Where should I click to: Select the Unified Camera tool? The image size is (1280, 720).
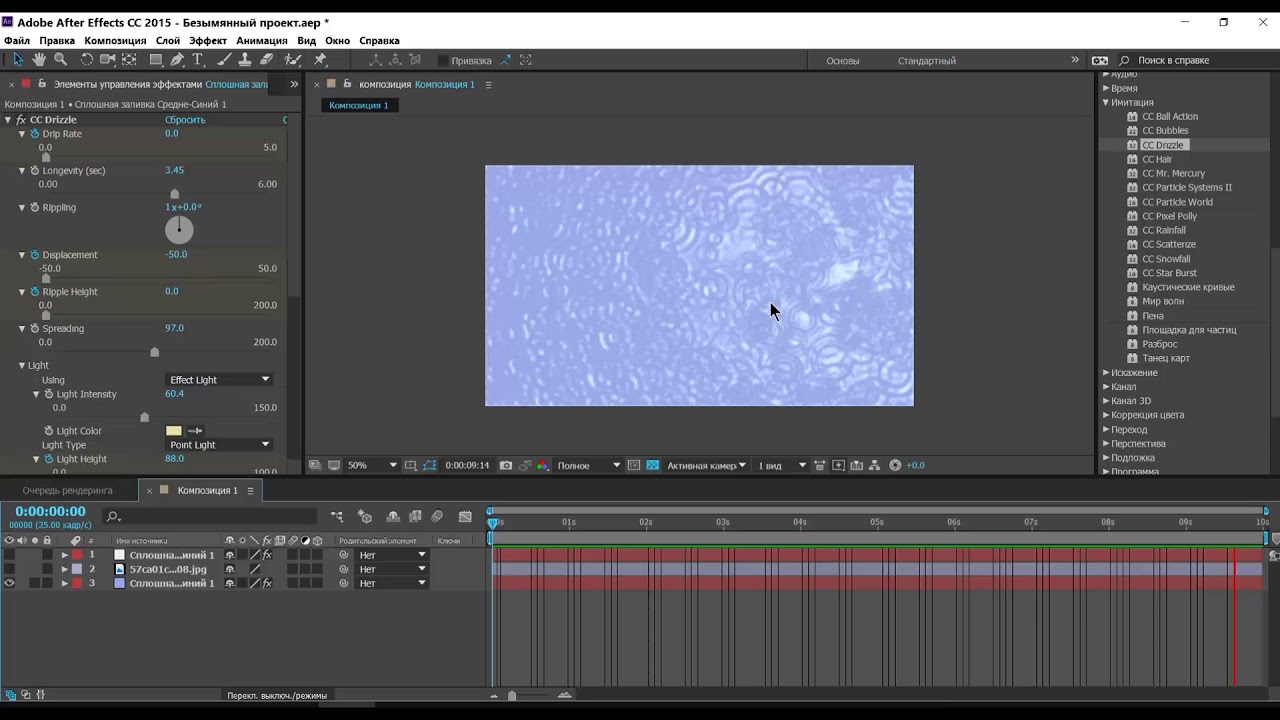click(108, 60)
